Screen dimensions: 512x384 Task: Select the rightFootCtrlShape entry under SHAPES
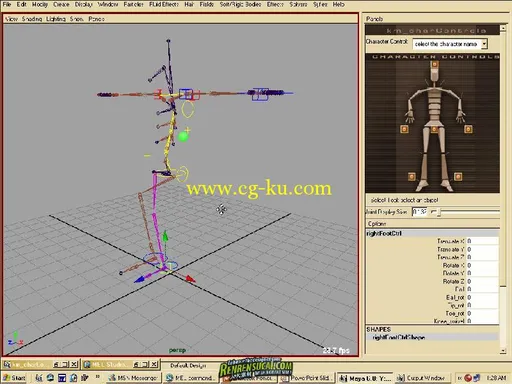click(432, 337)
